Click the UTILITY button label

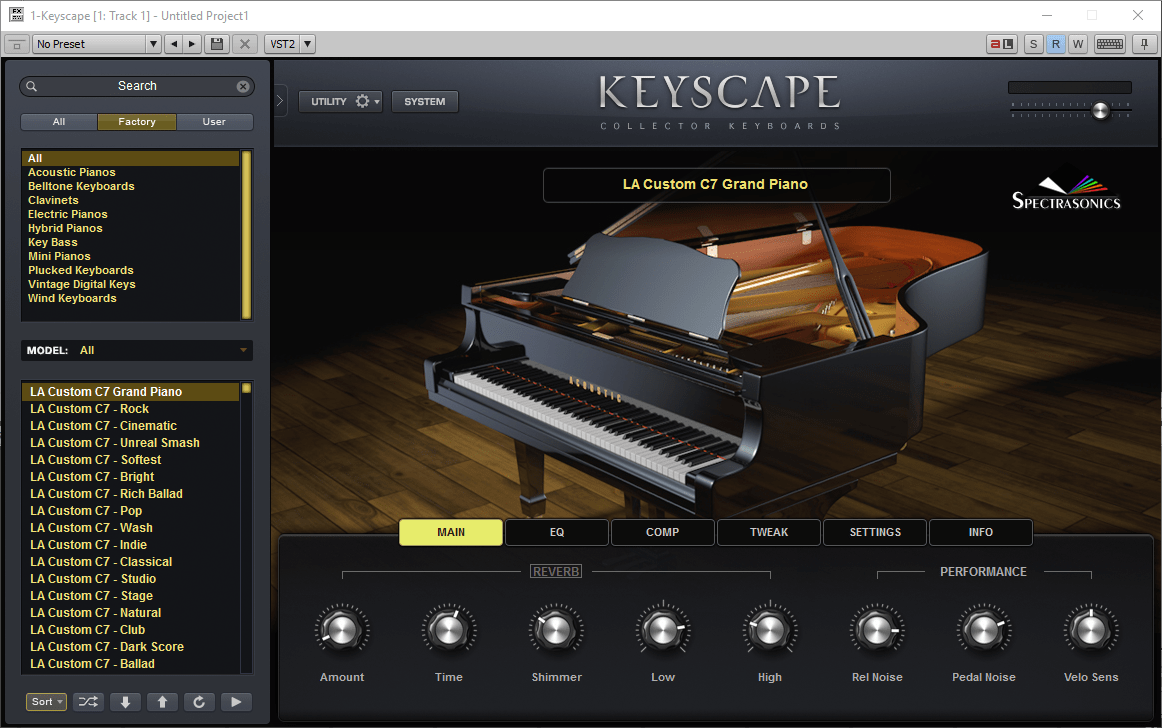point(329,102)
